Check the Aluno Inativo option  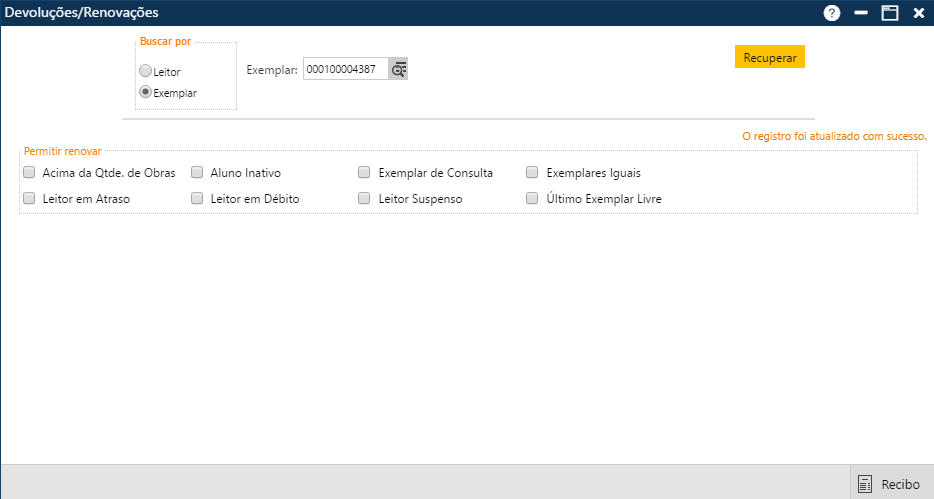click(197, 172)
